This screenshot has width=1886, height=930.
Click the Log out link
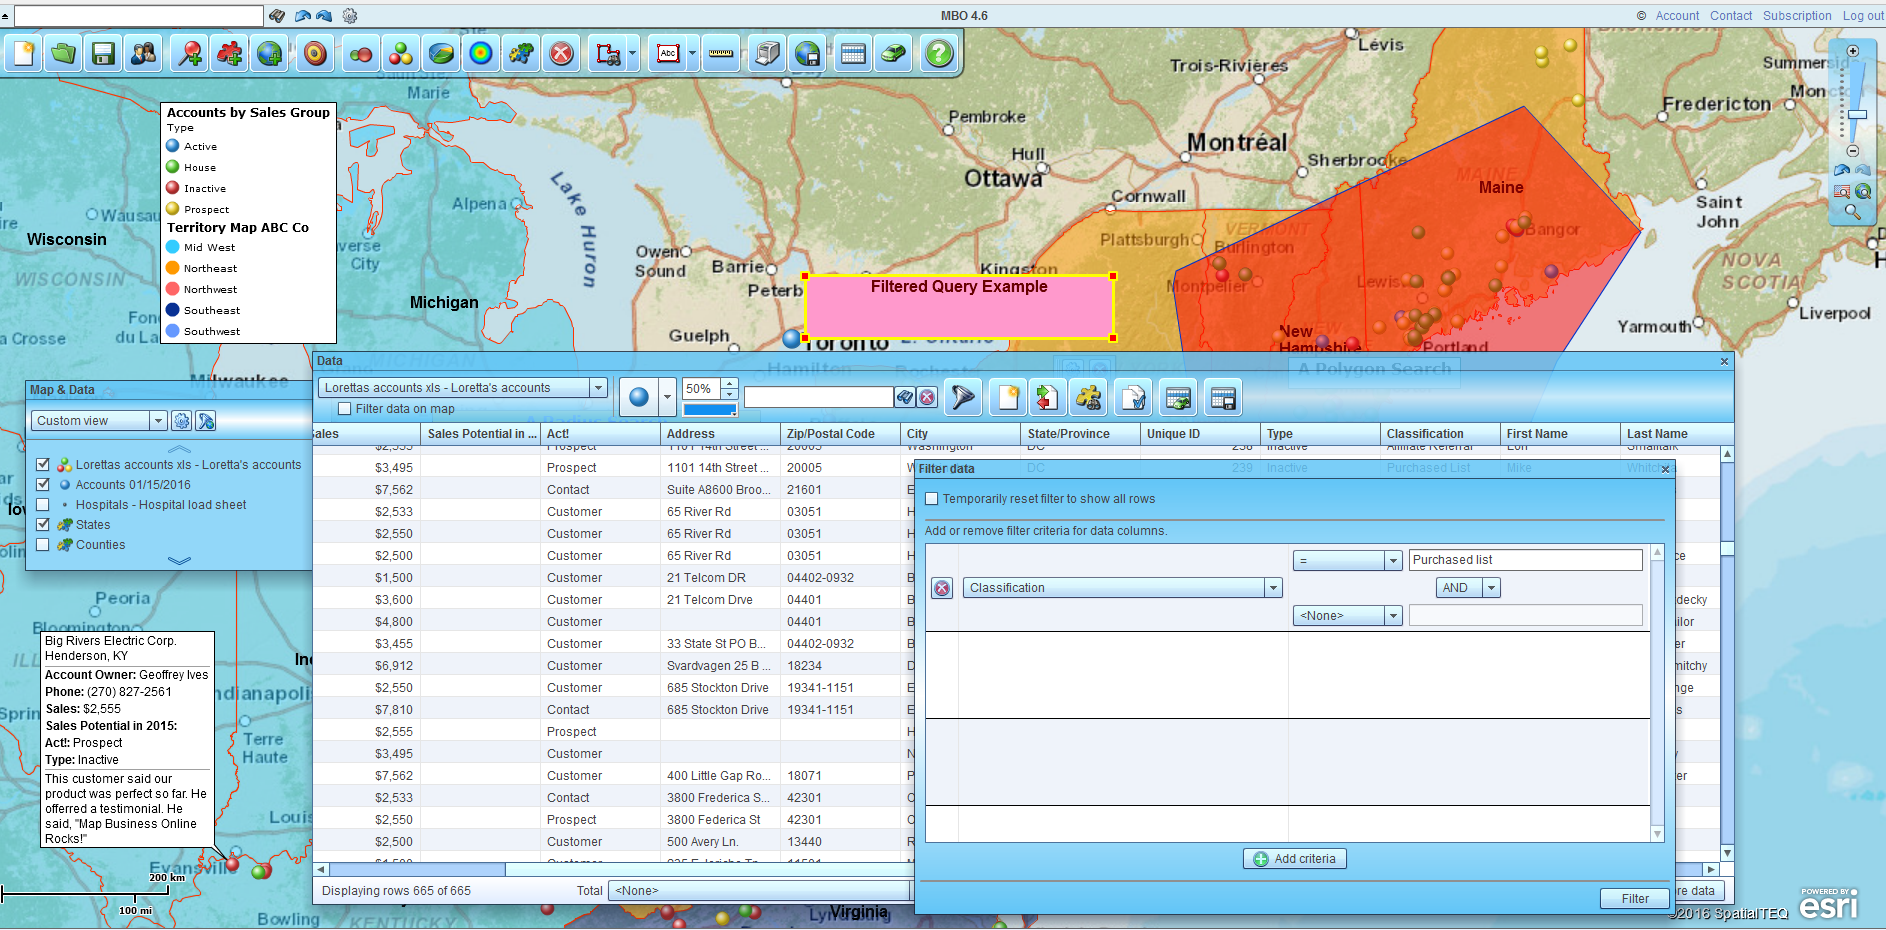(x=1863, y=16)
